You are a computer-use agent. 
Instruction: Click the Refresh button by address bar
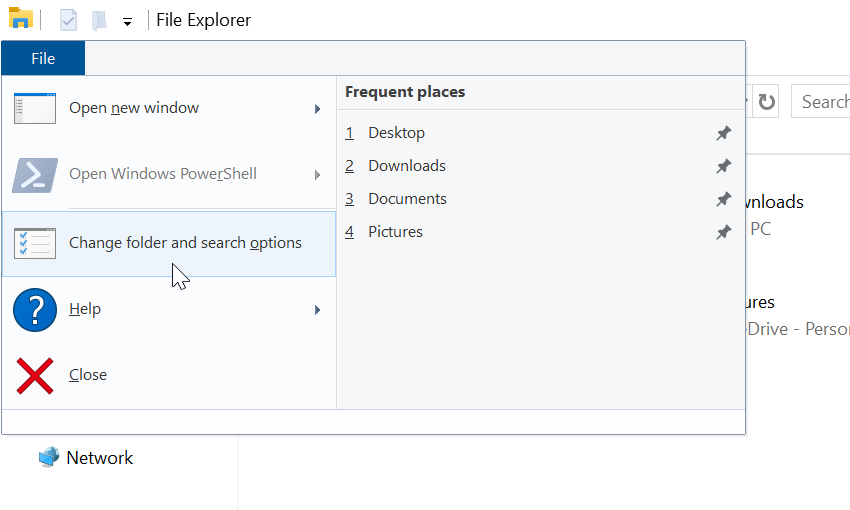[x=767, y=101]
